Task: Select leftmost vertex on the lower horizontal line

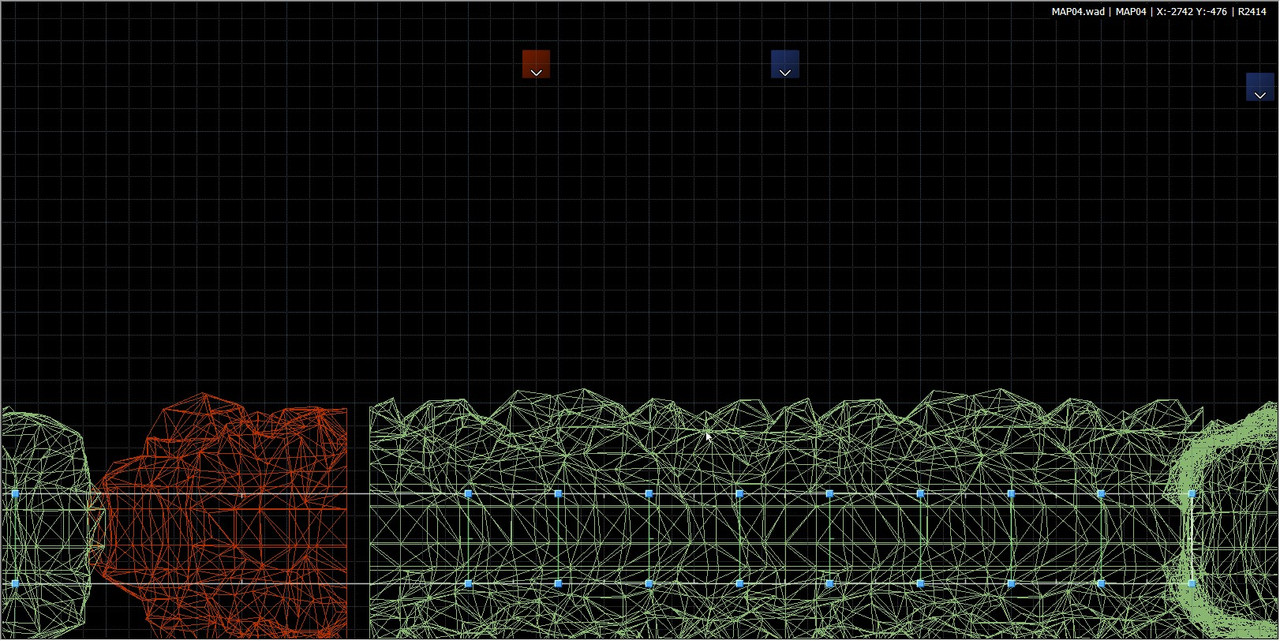Action: 15,583
